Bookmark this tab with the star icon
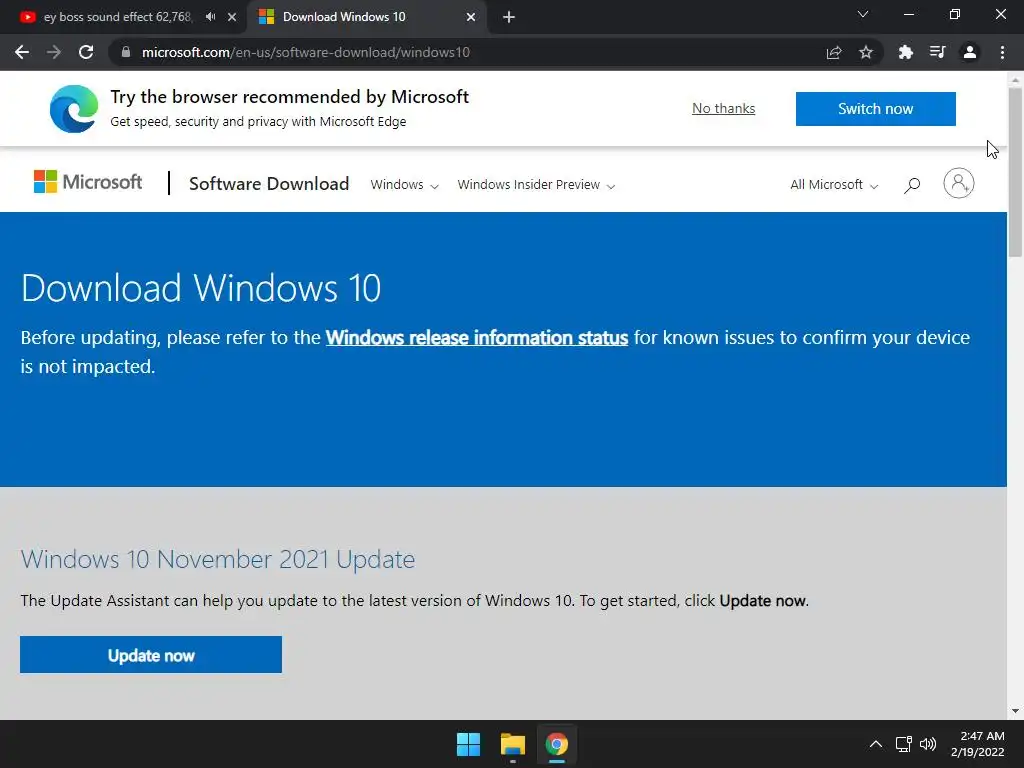 coord(866,52)
